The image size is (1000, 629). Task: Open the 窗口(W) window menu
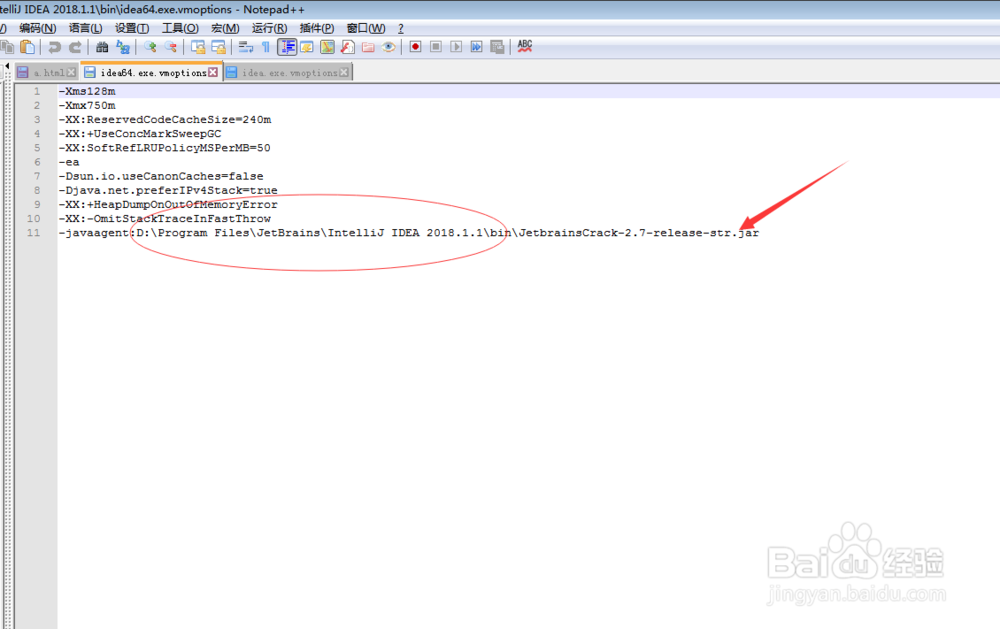click(366, 28)
